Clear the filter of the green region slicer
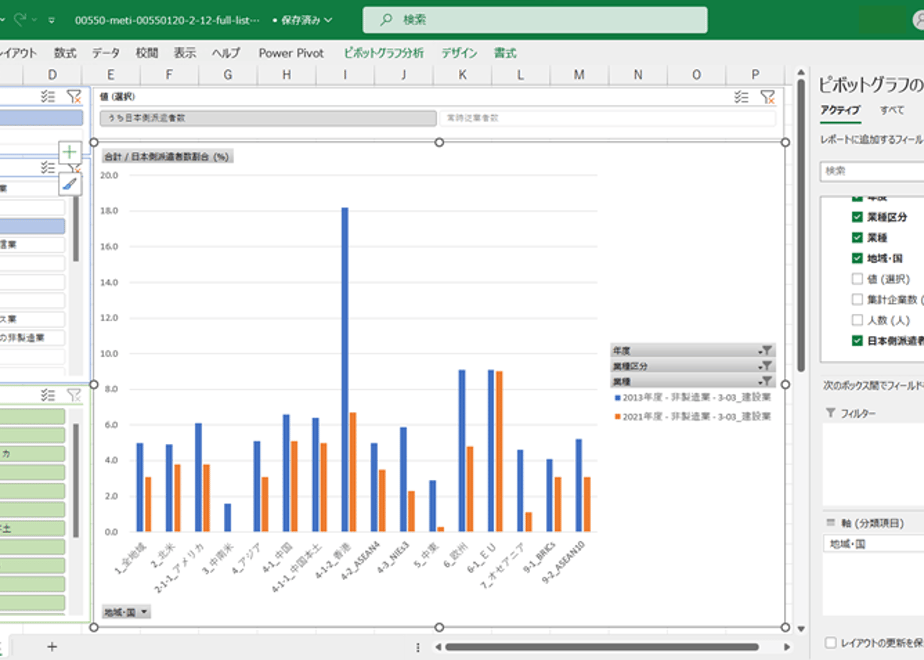The image size is (924, 660). click(x=74, y=395)
